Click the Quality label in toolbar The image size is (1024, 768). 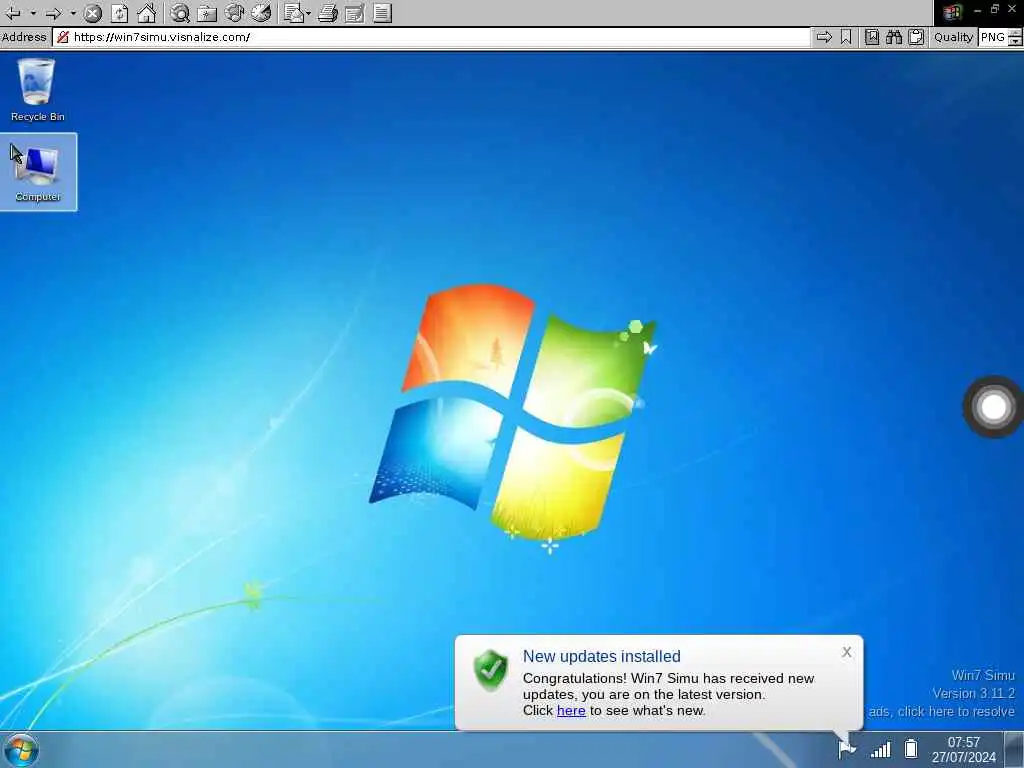pos(953,37)
